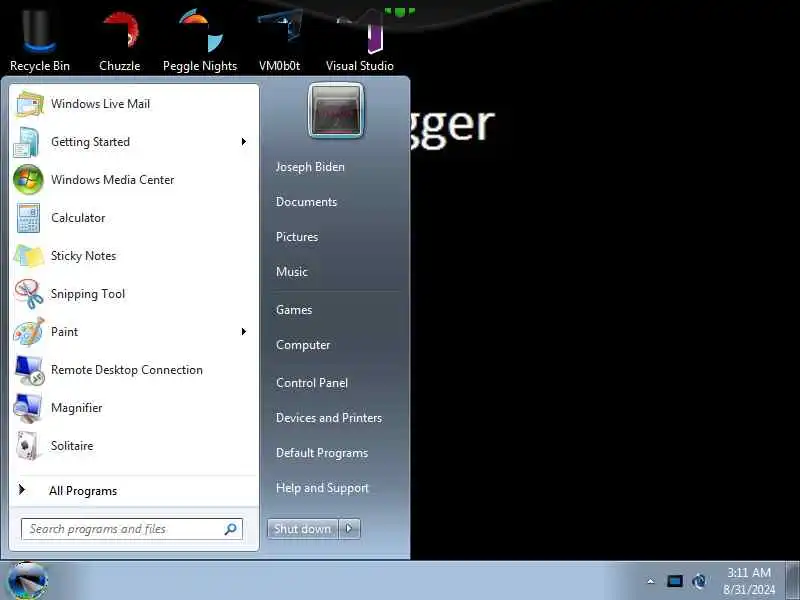This screenshot has width=800, height=600.
Task: Open the Peggle Nights desktop shortcut
Action: click(200, 38)
